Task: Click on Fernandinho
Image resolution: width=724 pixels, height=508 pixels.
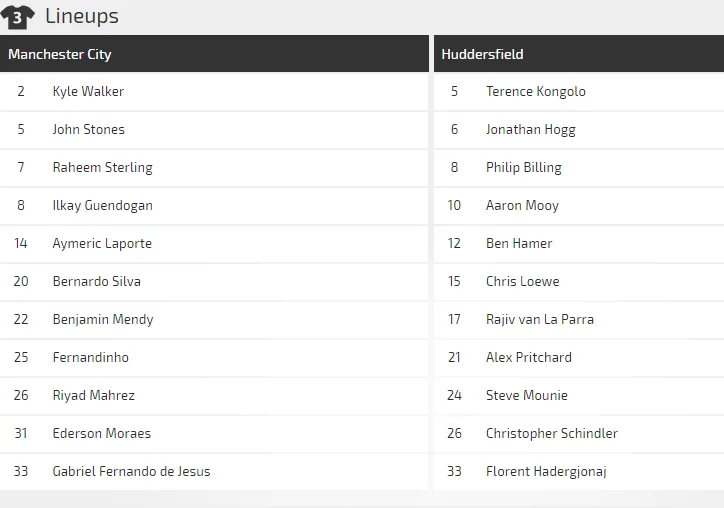Action: (x=90, y=357)
